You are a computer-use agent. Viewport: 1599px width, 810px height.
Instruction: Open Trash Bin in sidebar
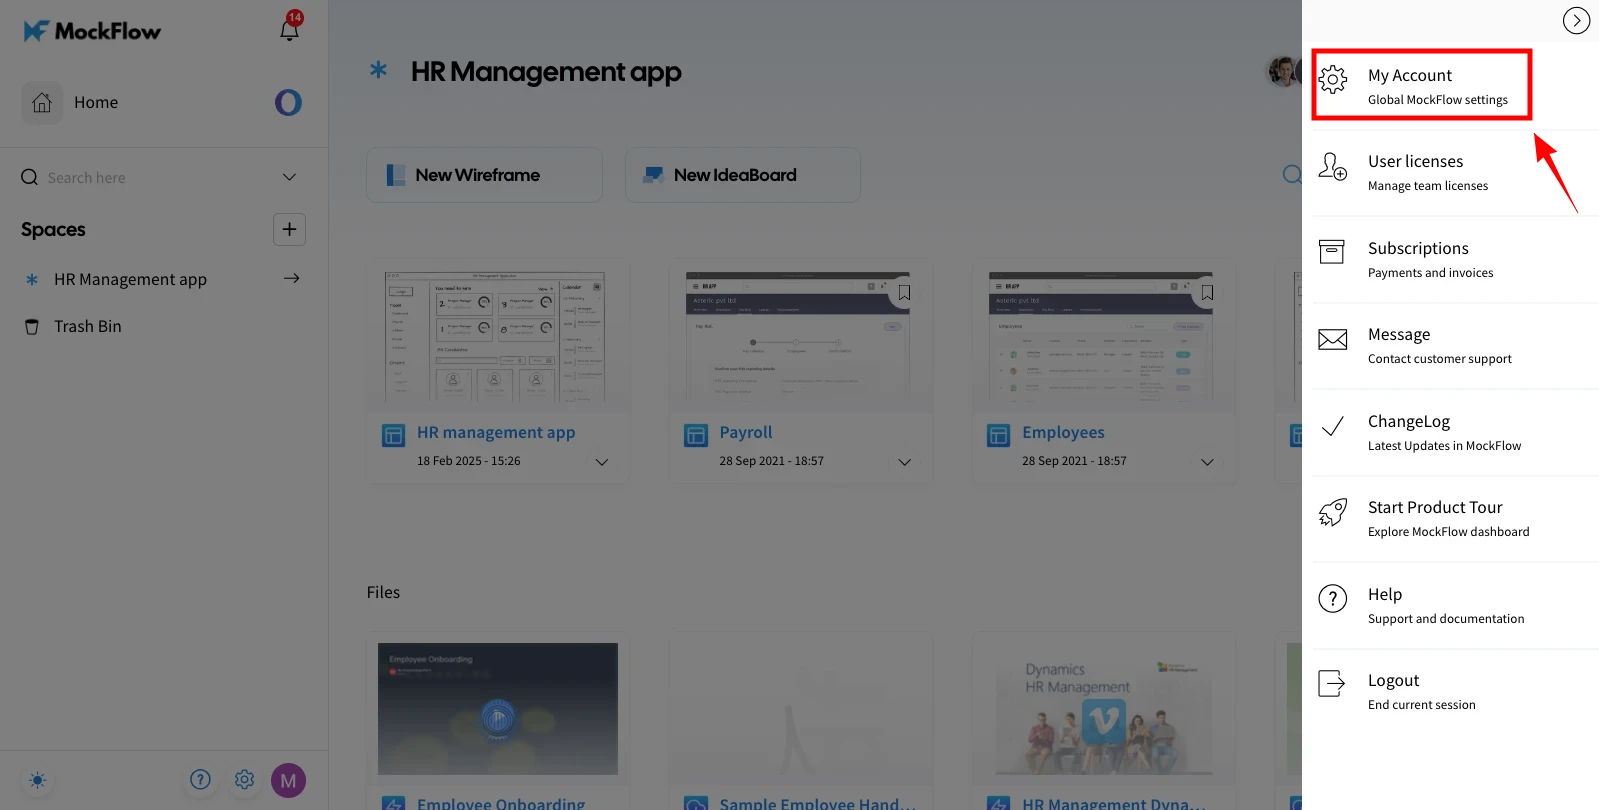[88, 326]
